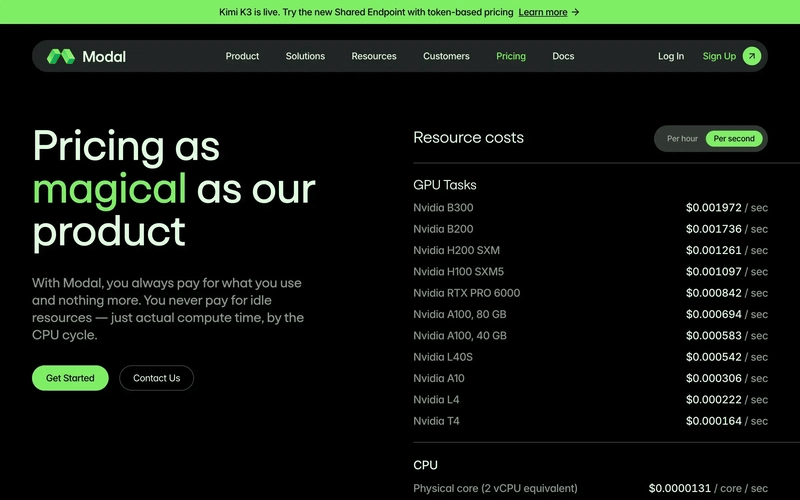Click the $0.000842 / sec price
800x500 pixels.
coord(727,293)
